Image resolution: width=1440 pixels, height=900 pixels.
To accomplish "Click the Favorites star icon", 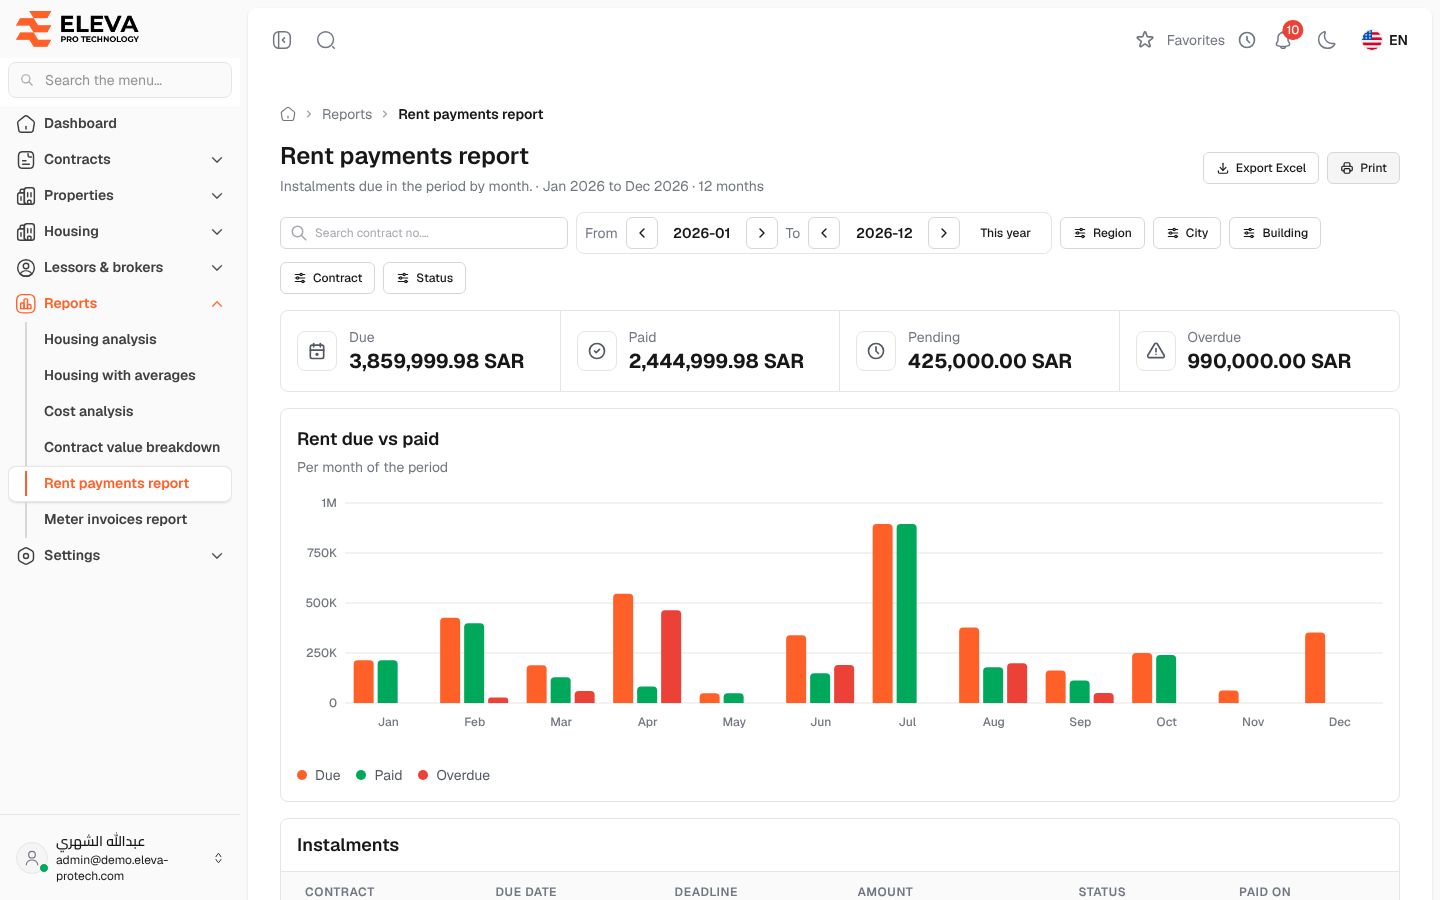I will [1145, 40].
